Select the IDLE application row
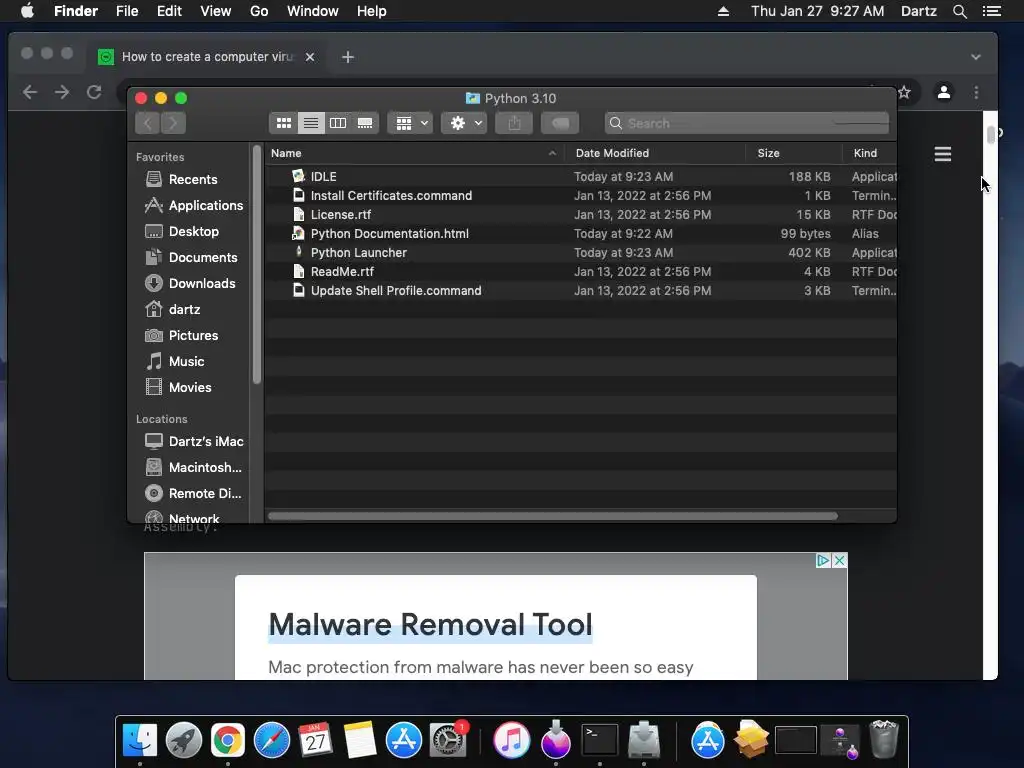The height and width of the screenshot is (768, 1024). point(581,176)
